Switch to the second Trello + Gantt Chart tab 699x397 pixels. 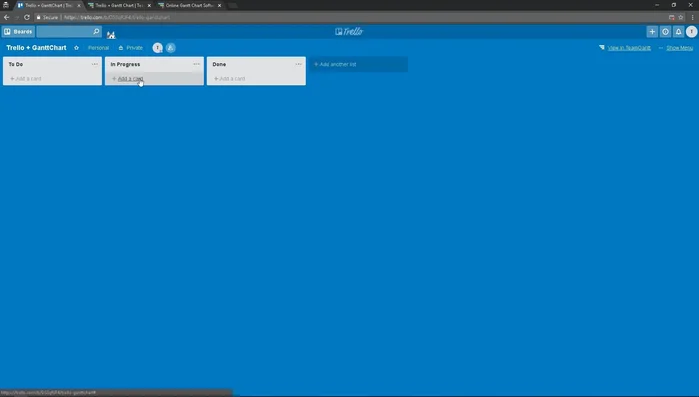[119, 5]
